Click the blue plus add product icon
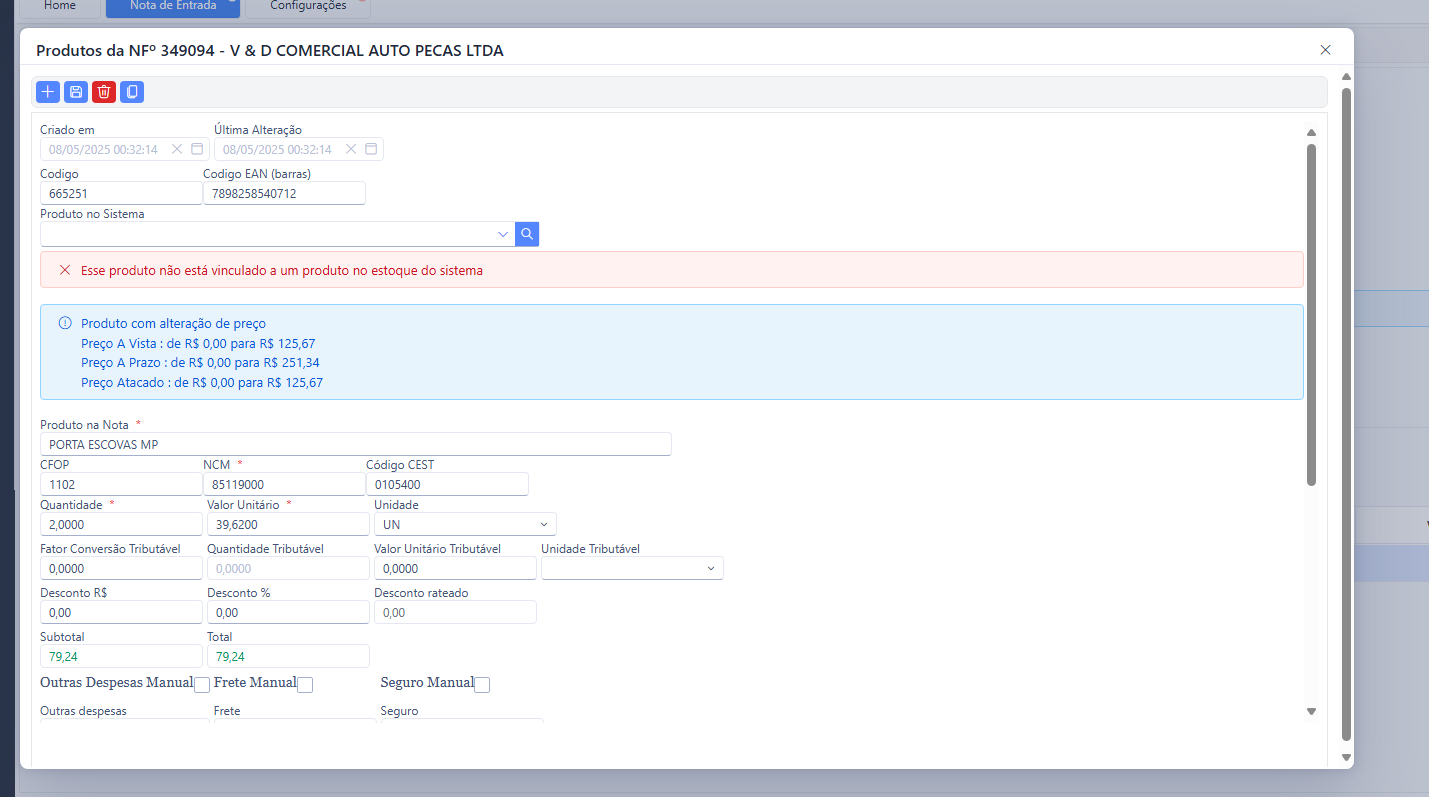 (47, 92)
